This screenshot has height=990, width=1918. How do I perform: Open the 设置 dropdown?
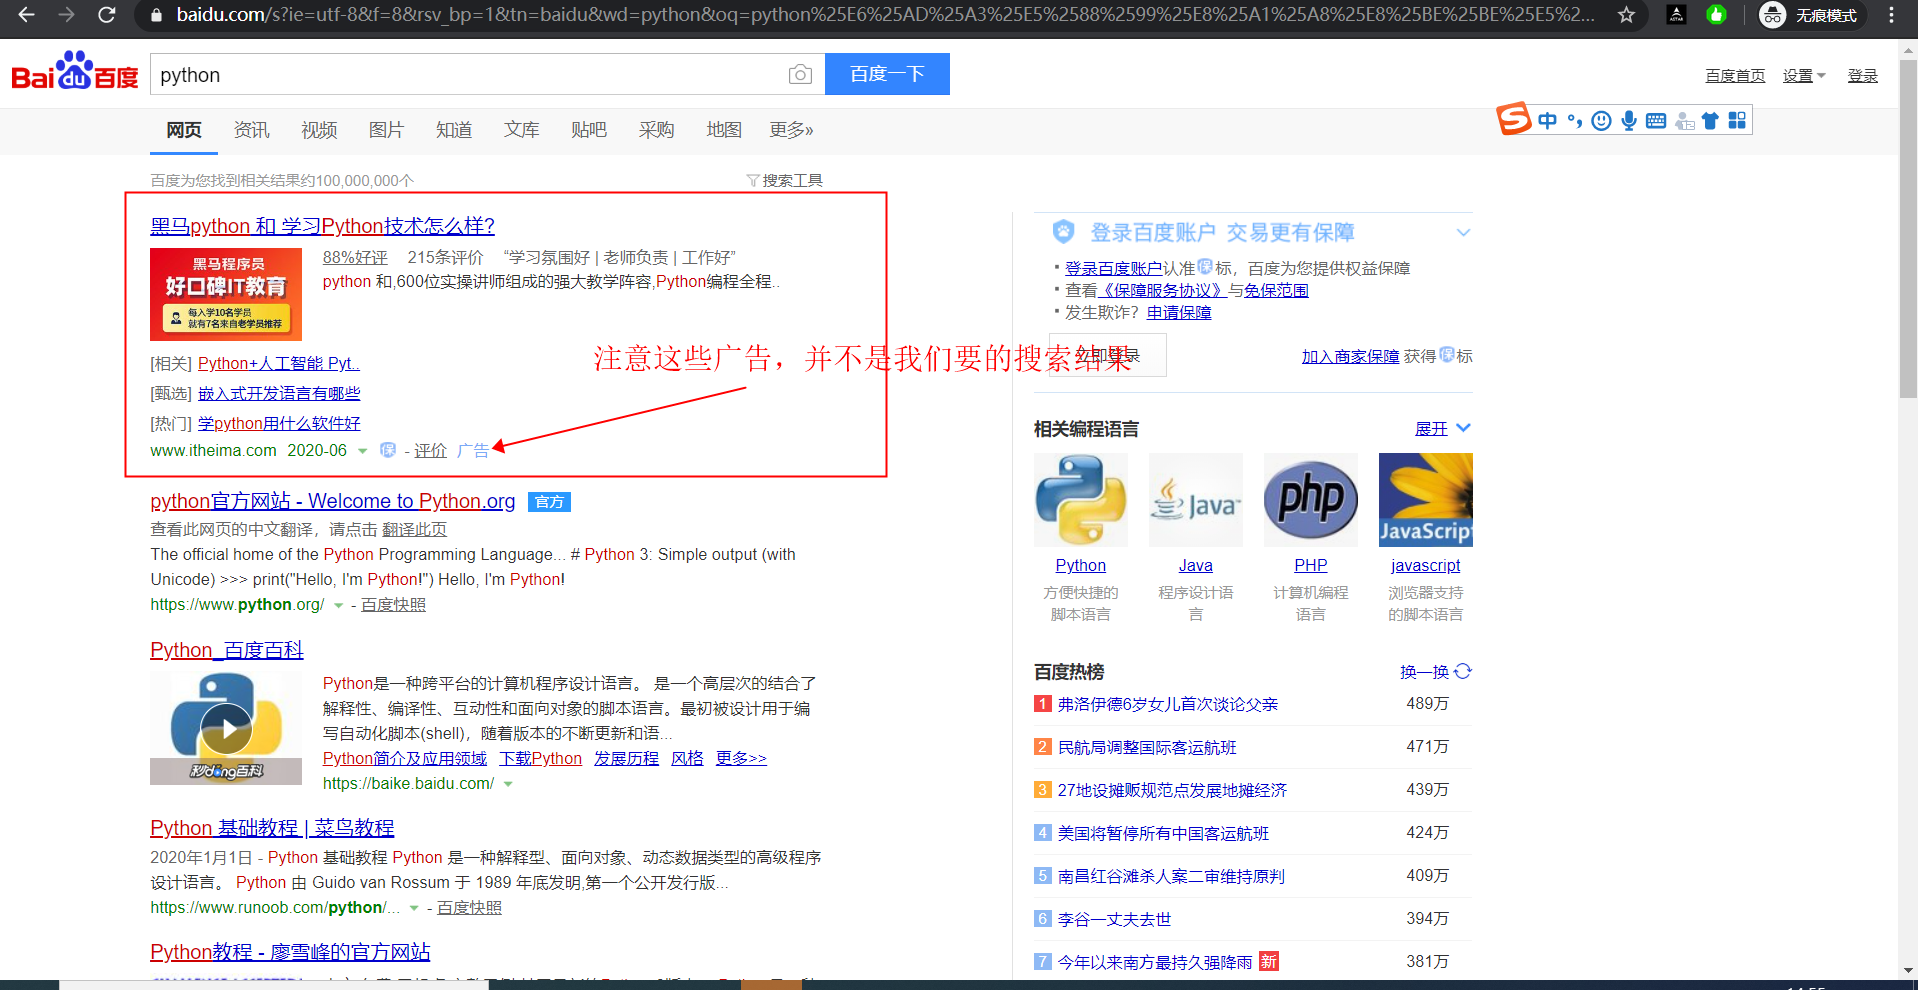pos(1804,76)
